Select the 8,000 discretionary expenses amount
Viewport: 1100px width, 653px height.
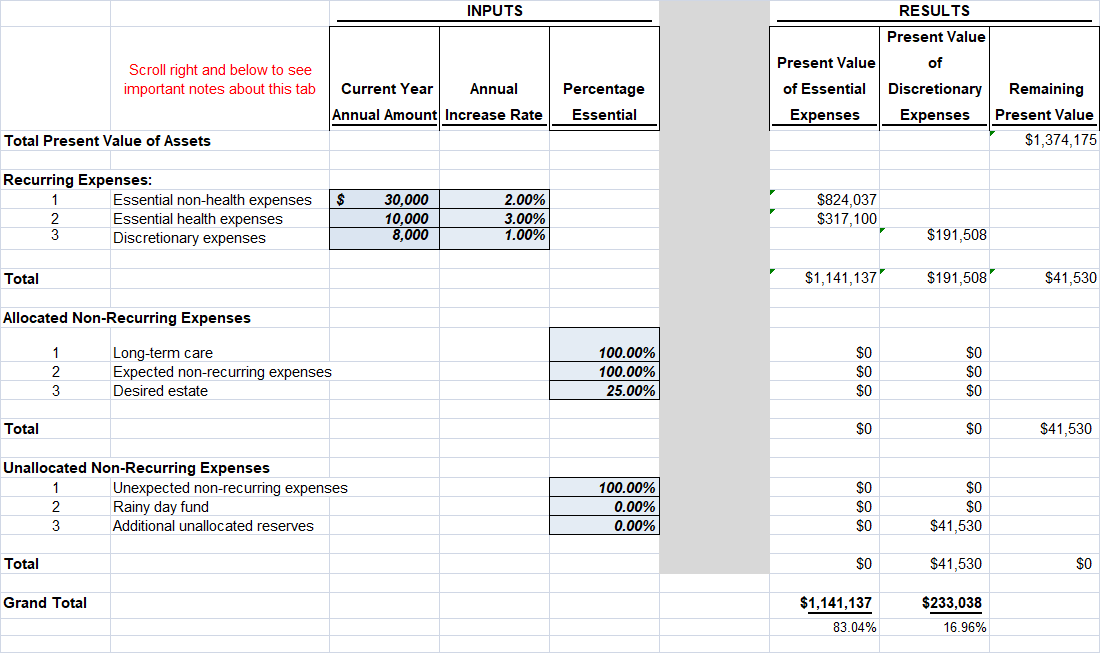[385, 236]
